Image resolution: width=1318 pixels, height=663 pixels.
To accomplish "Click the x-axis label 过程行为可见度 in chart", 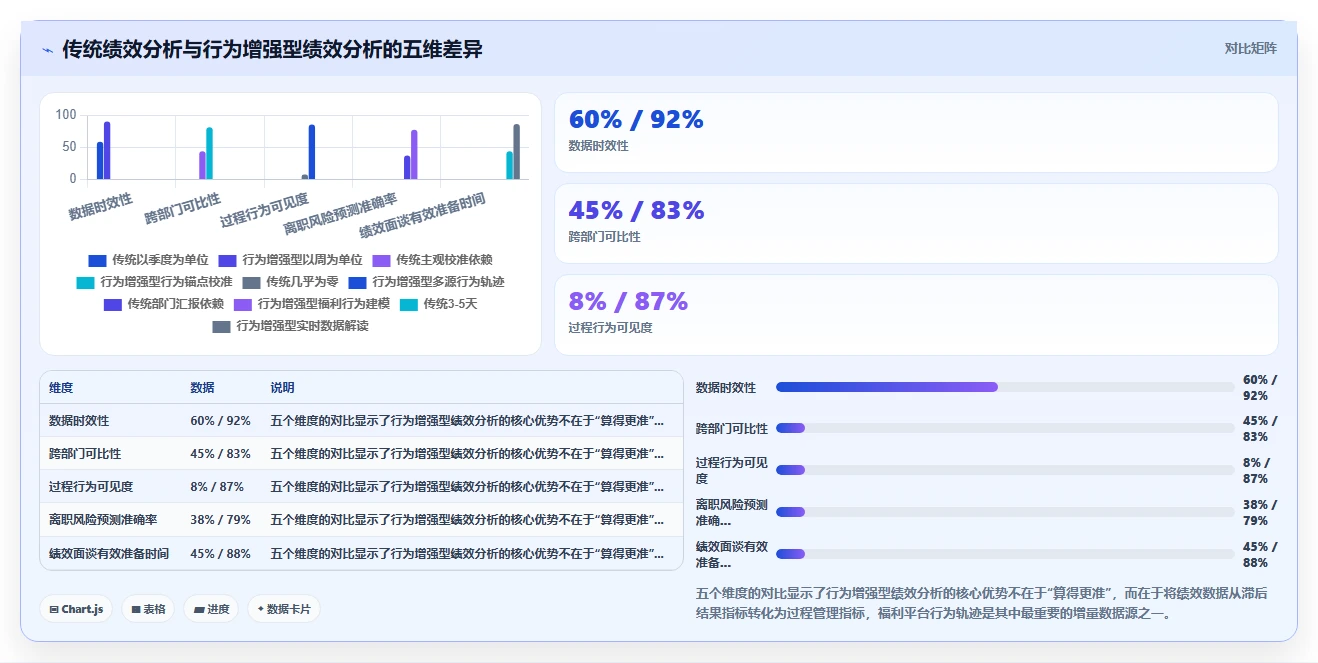I will [265, 210].
